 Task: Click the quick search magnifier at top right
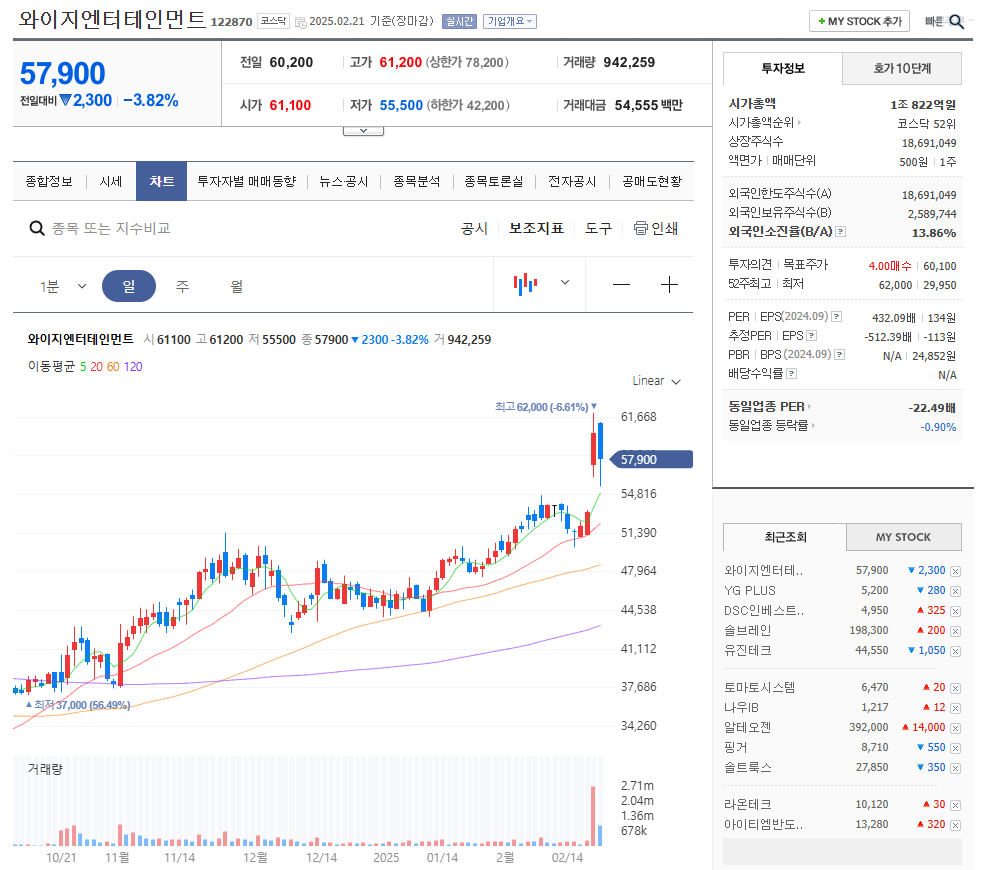click(x=957, y=20)
